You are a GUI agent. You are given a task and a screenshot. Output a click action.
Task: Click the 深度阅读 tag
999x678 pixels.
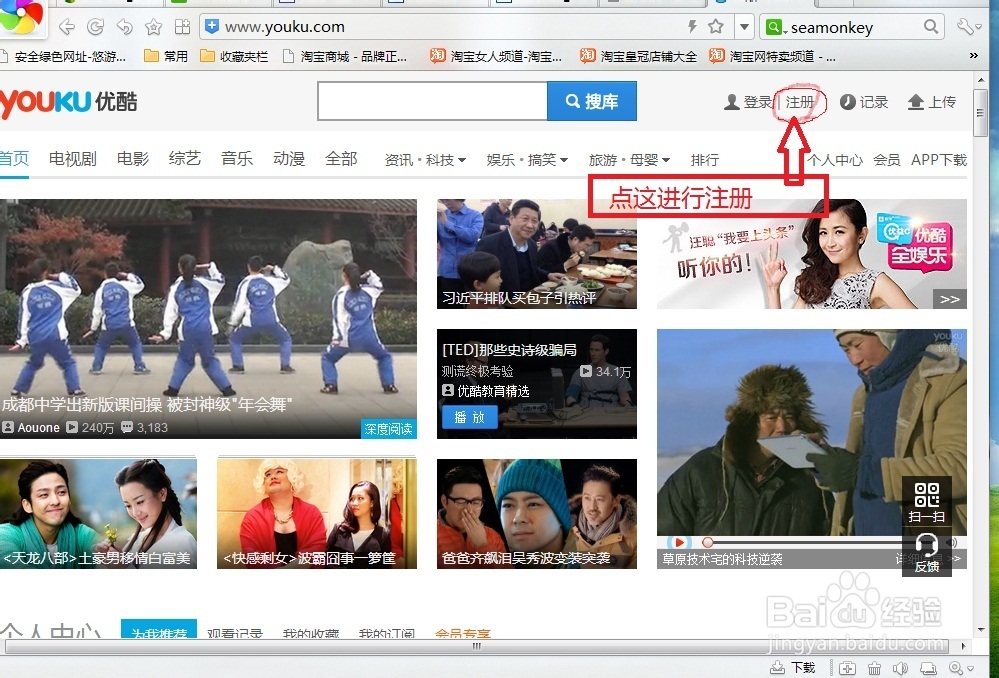pos(388,429)
